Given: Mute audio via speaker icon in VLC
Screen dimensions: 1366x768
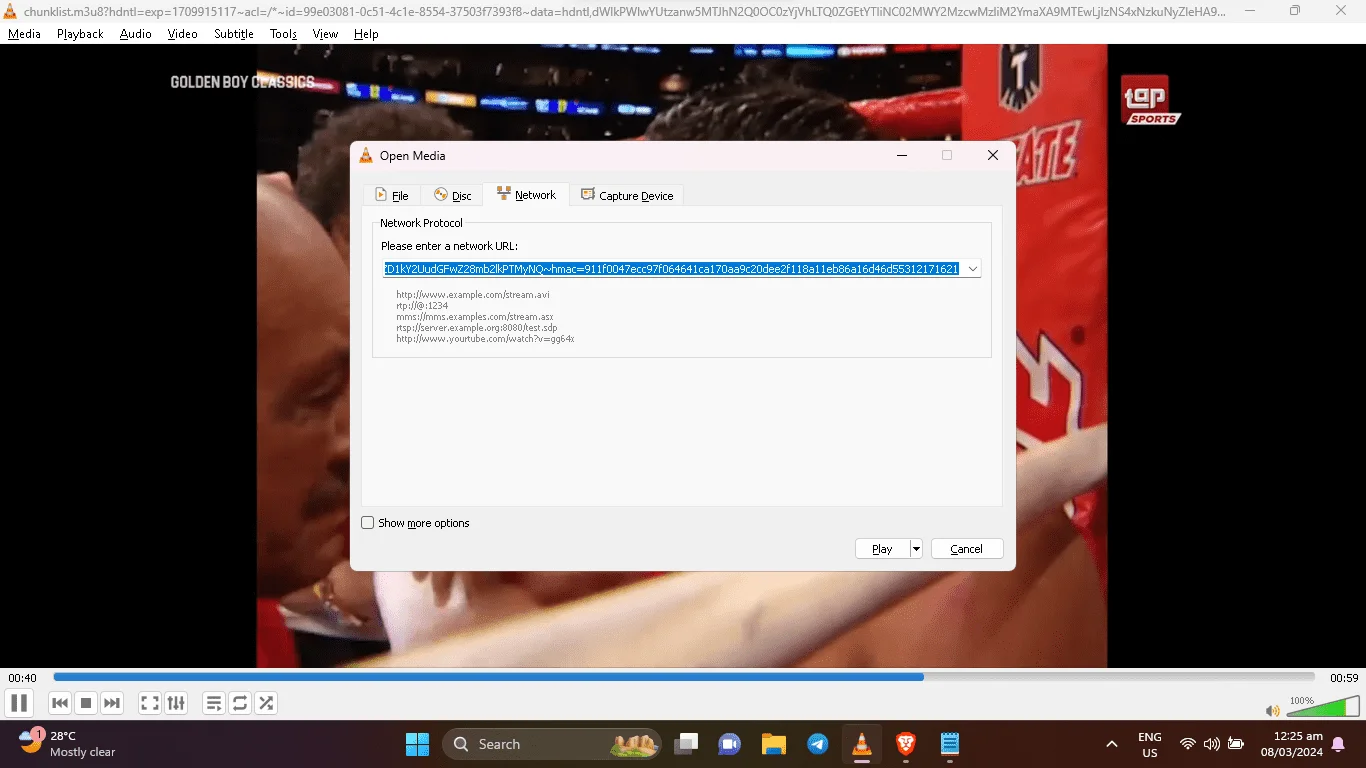Looking at the screenshot, I should 1272,711.
